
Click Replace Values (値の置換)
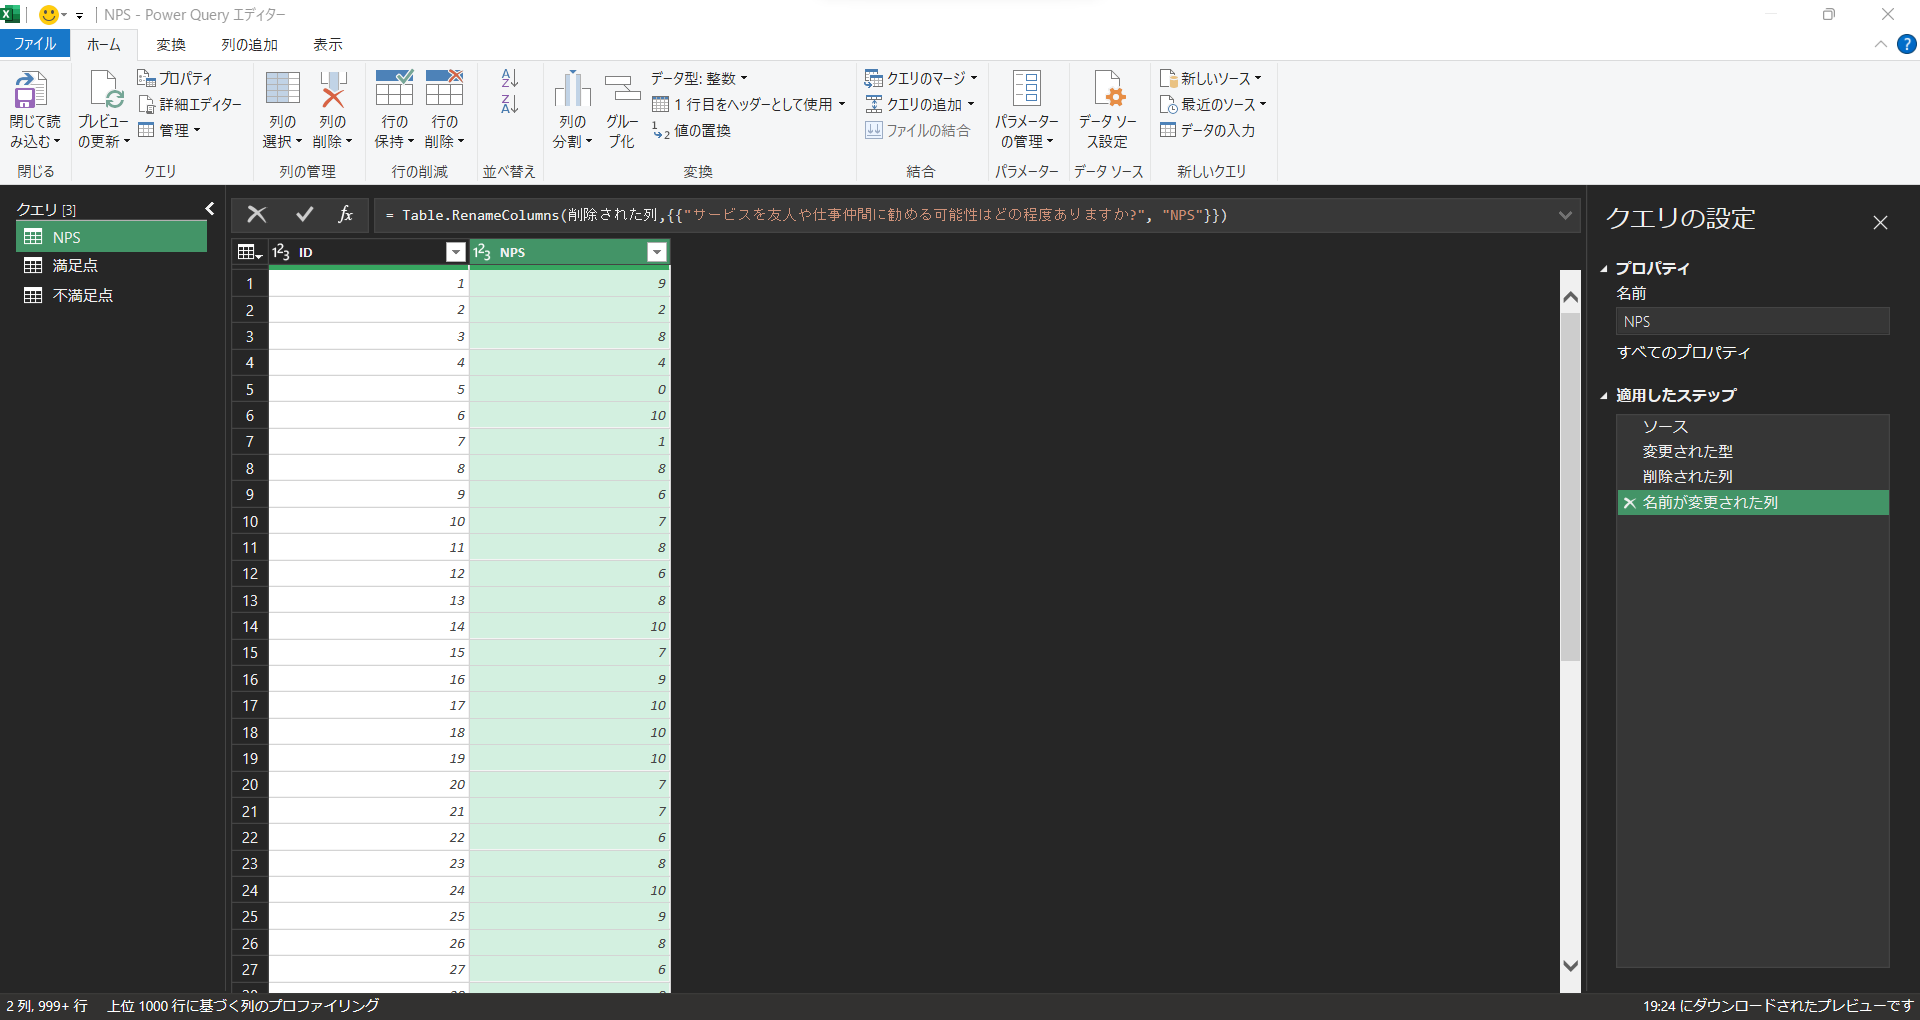click(x=691, y=130)
